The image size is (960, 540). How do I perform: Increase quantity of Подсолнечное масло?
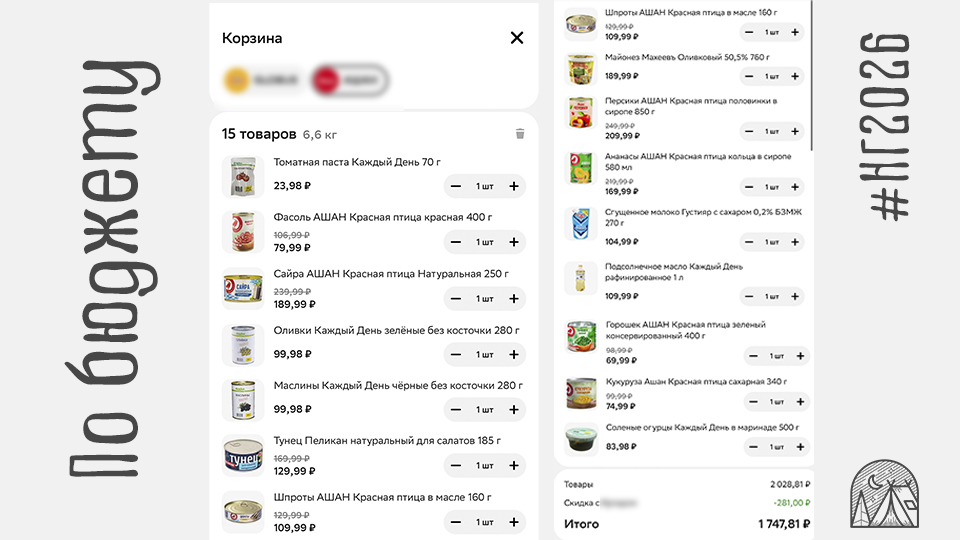(795, 296)
